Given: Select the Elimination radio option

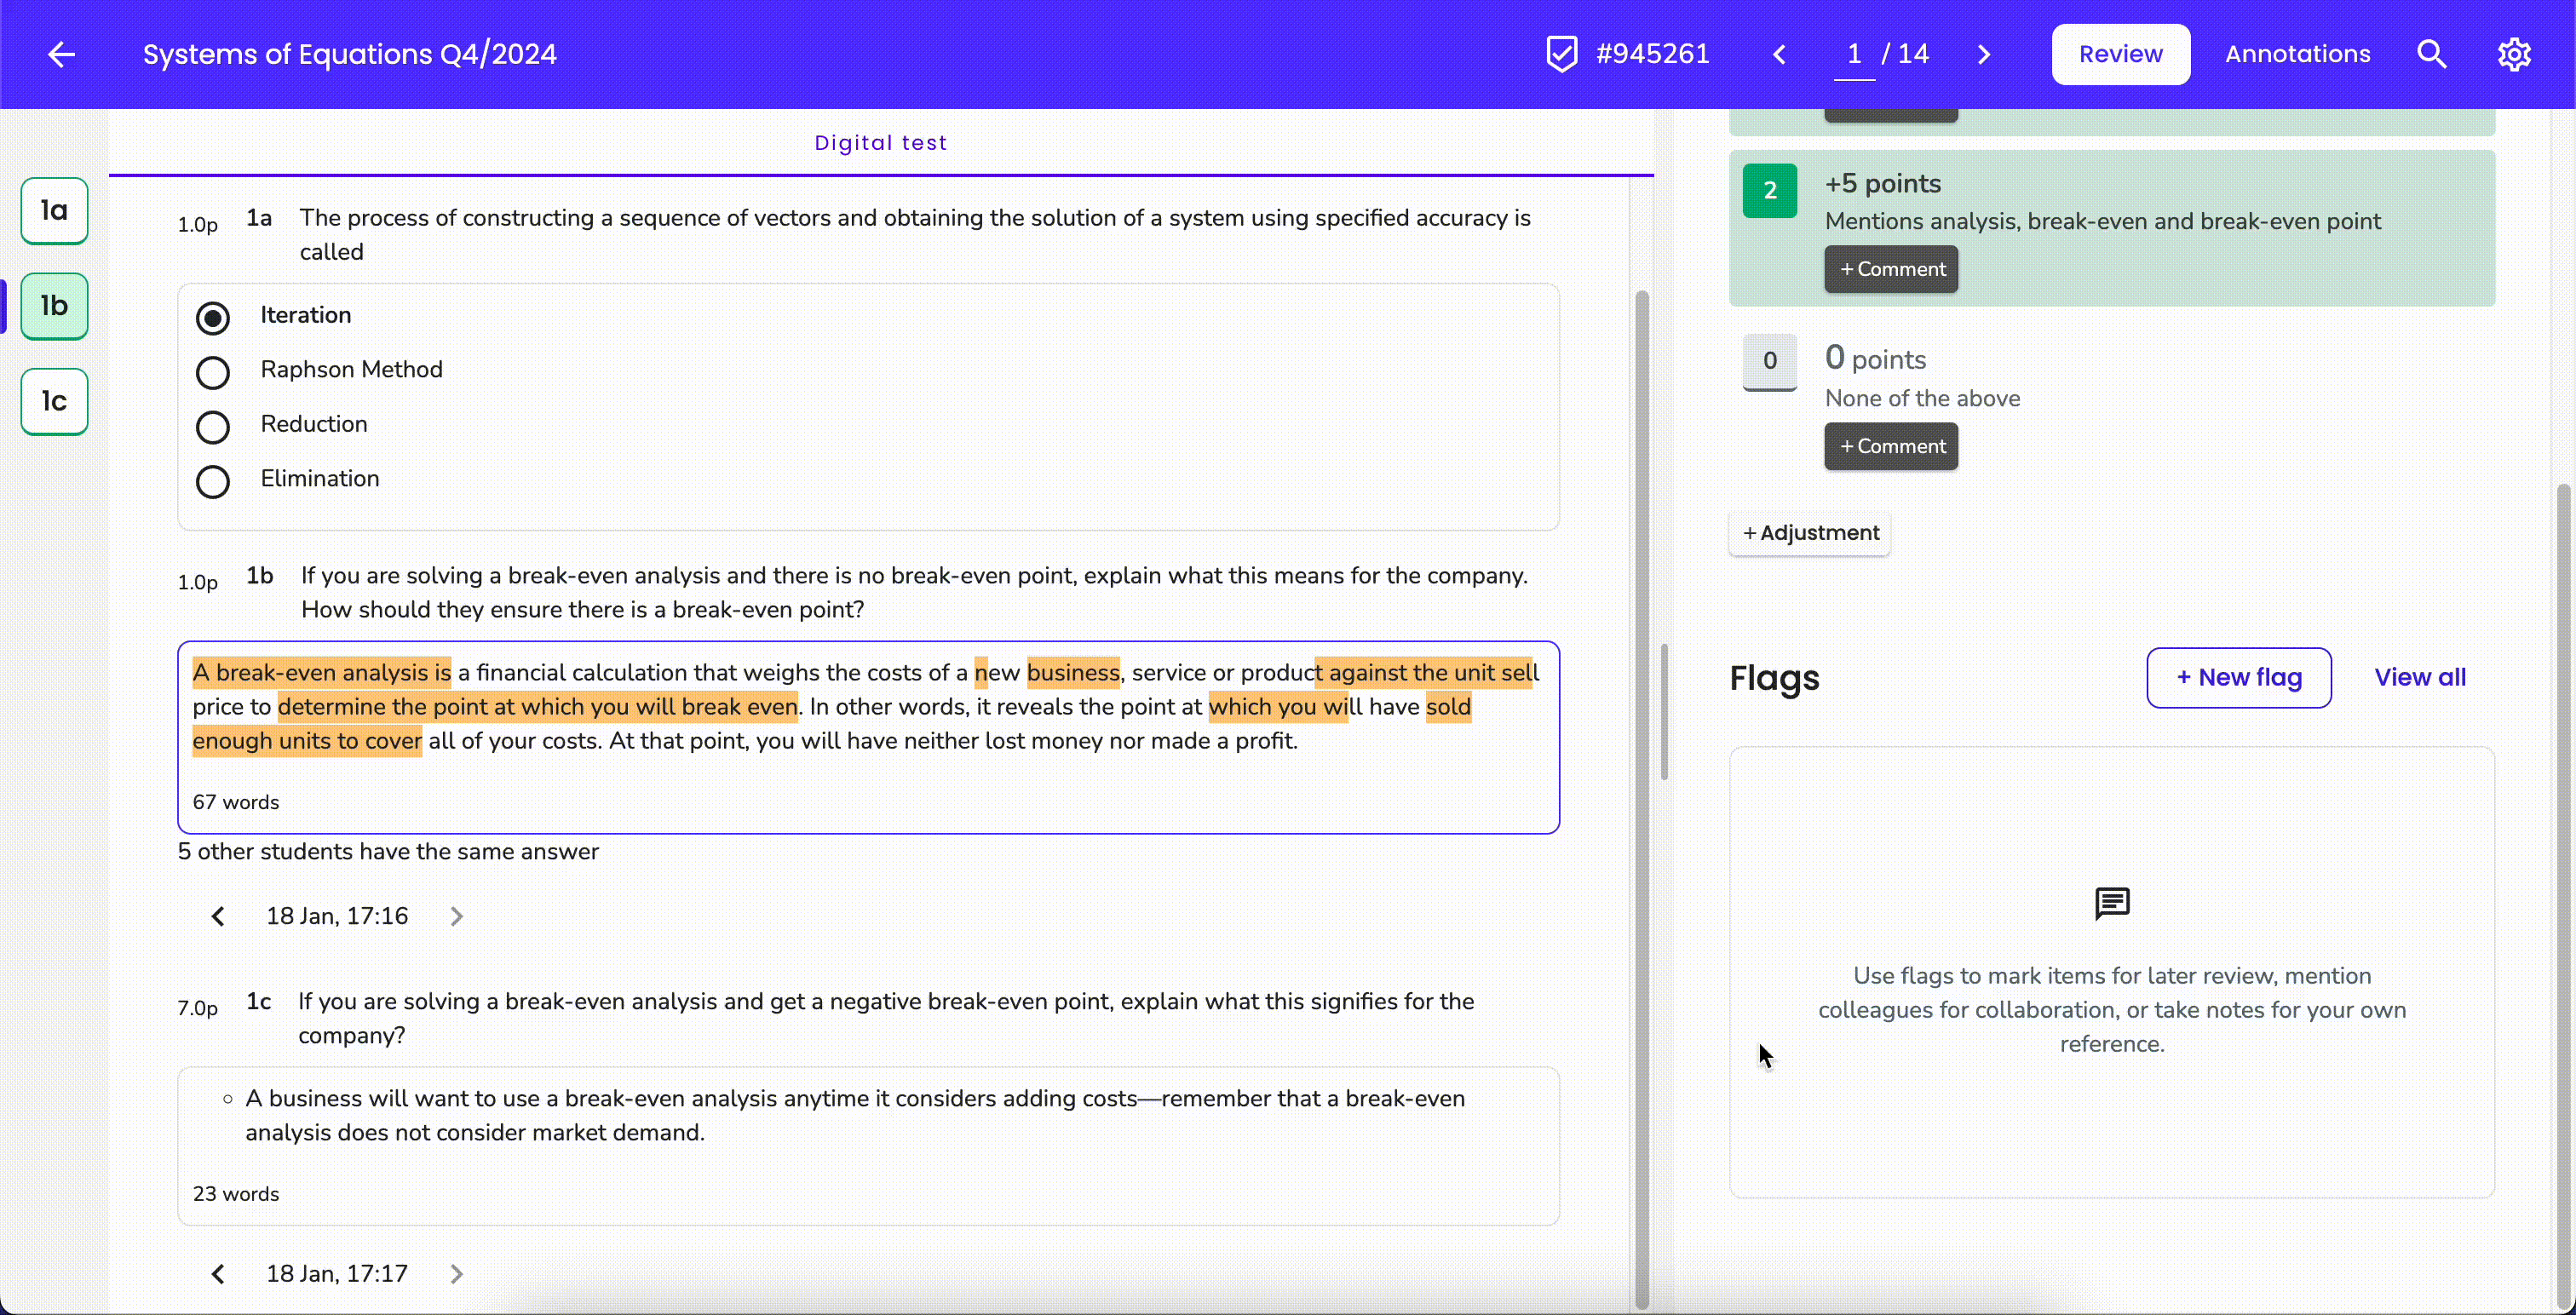Looking at the screenshot, I should click(x=212, y=481).
